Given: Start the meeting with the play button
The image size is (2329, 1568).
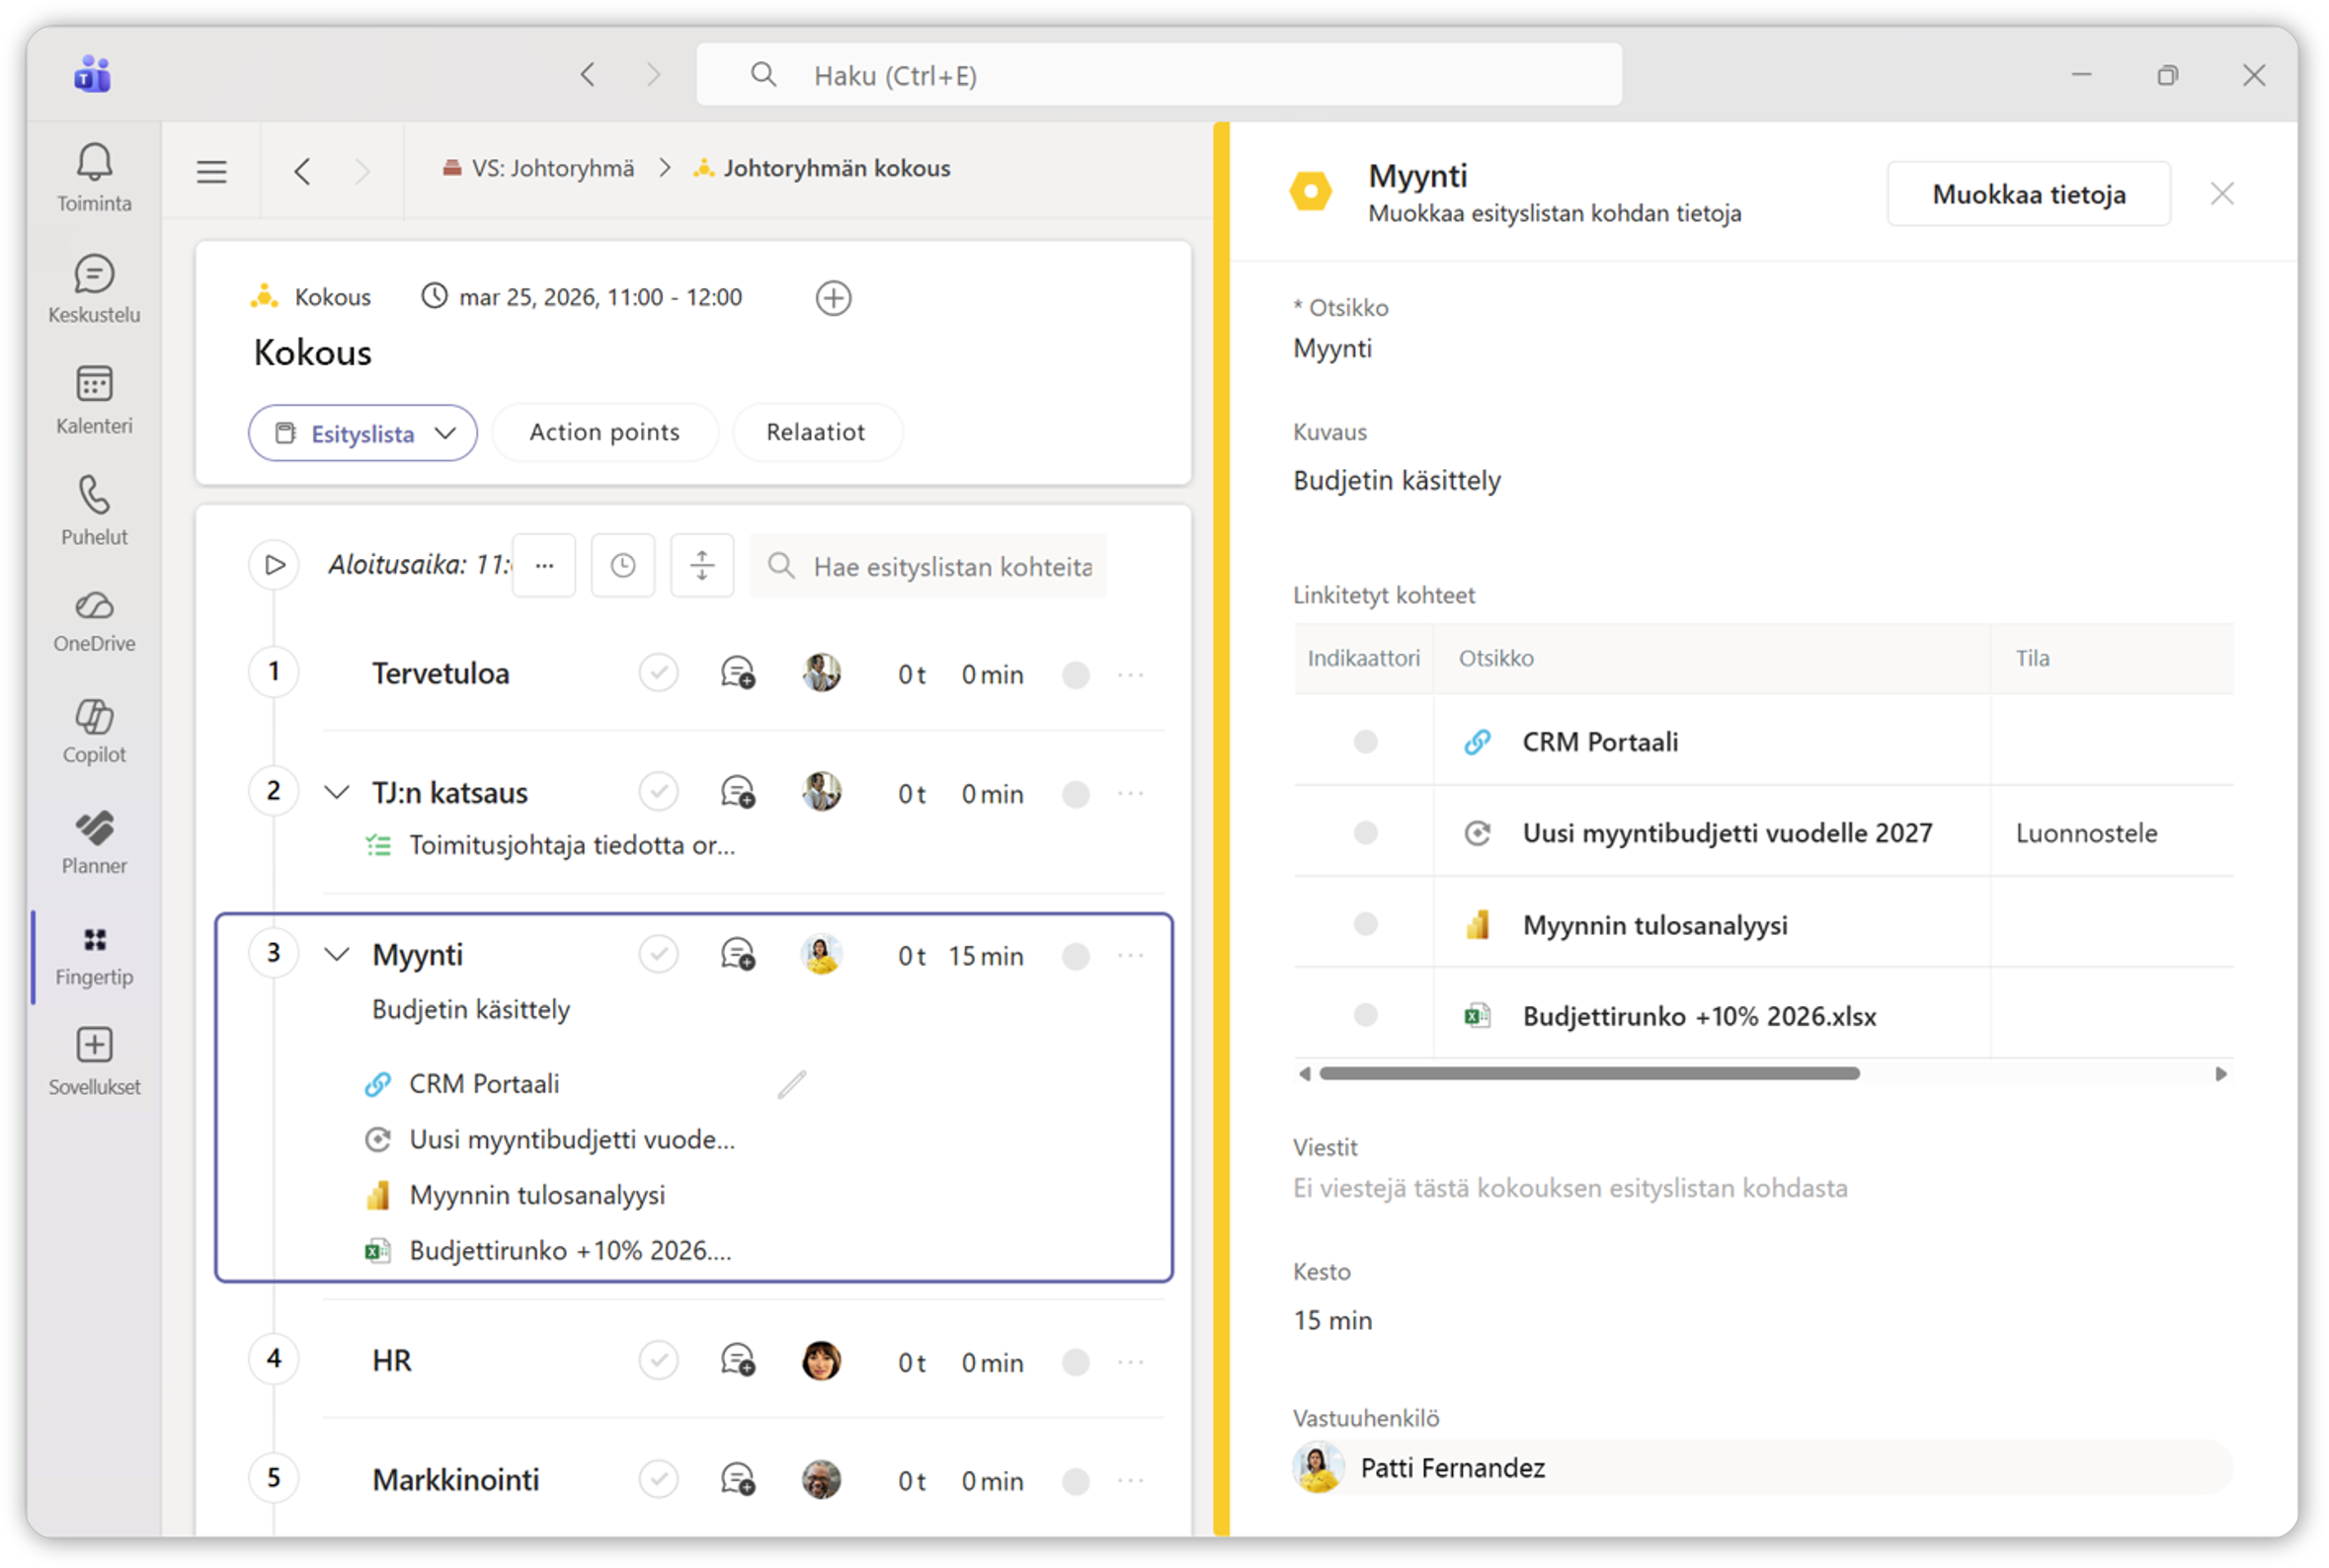Looking at the screenshot, I should point(274,565).
